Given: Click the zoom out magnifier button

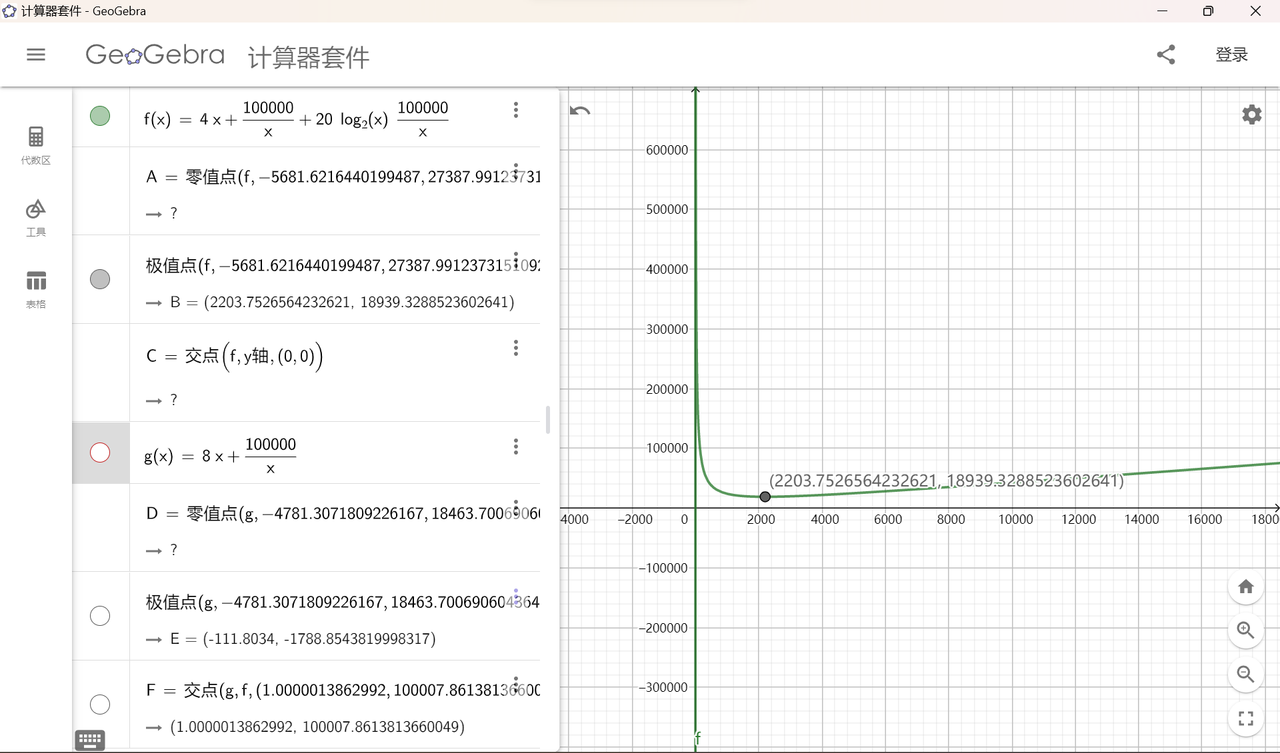Looking at the screenshot, I should 1246,674.
